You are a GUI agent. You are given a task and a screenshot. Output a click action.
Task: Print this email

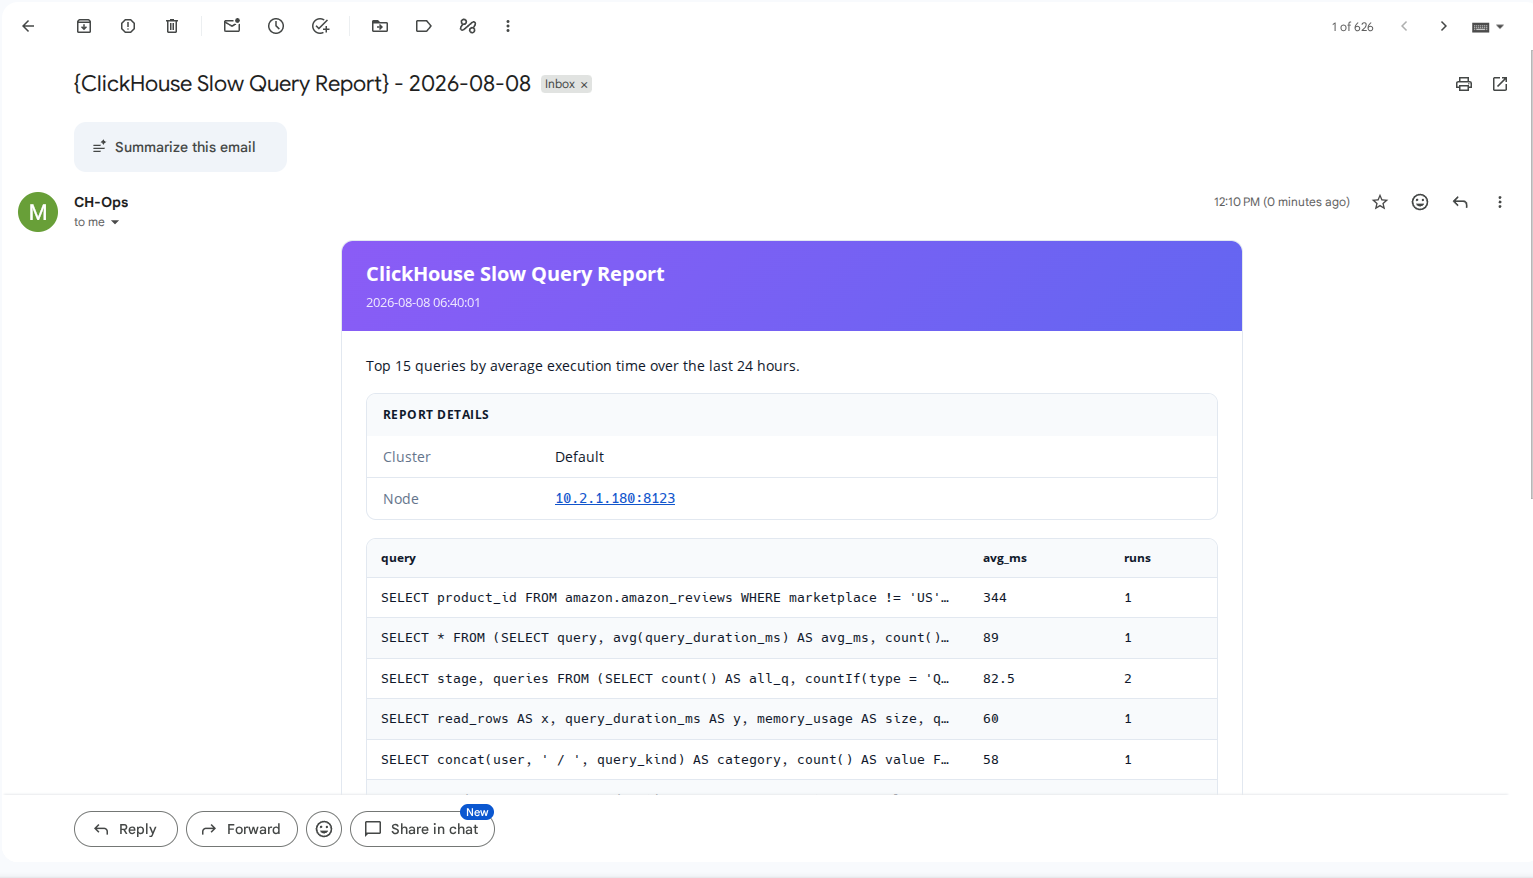1464,84
